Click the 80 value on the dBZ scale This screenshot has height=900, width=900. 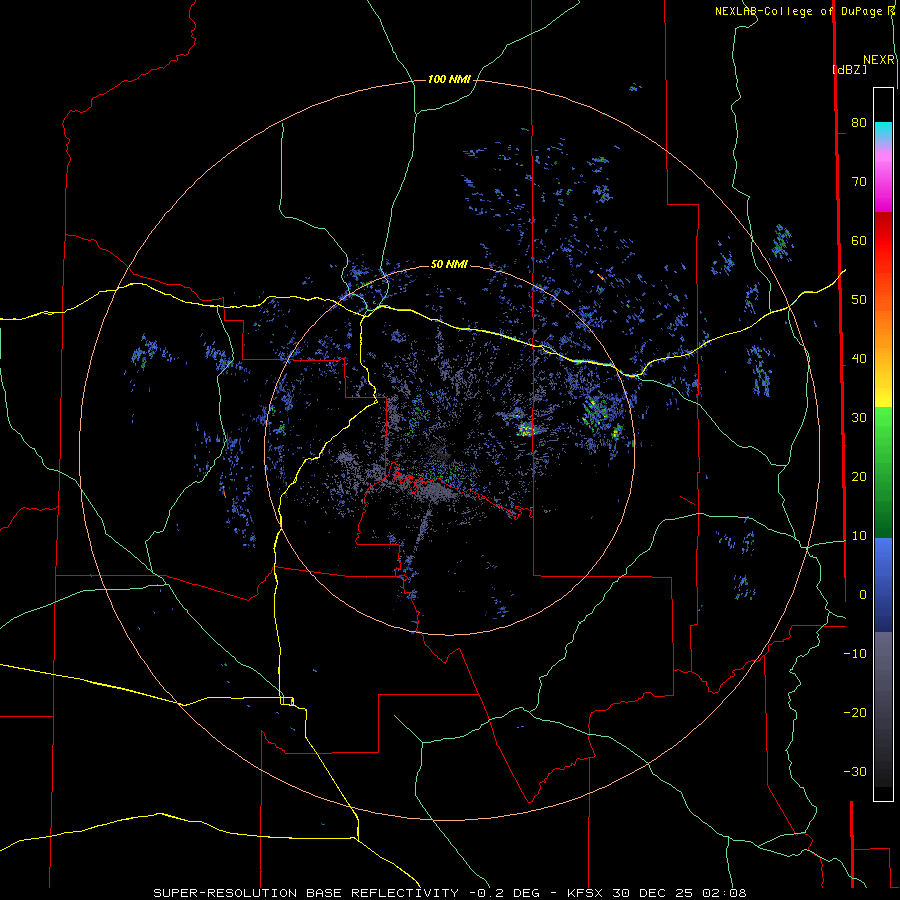tap(859, 122)
